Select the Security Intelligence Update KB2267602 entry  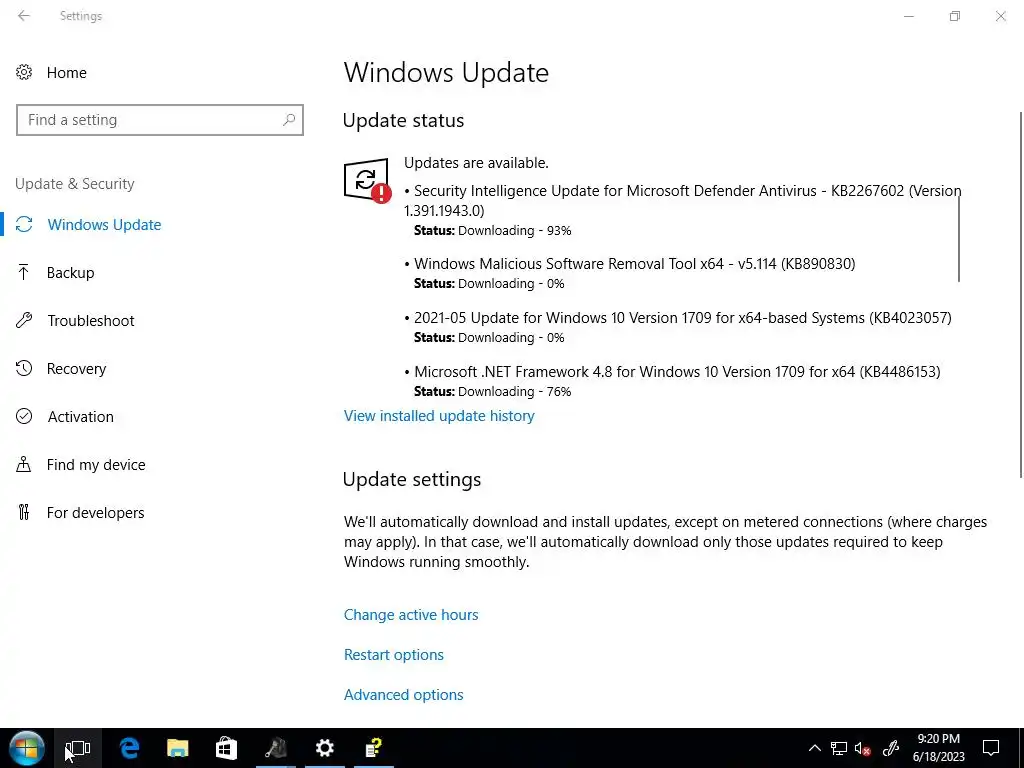tap(682, 200)
